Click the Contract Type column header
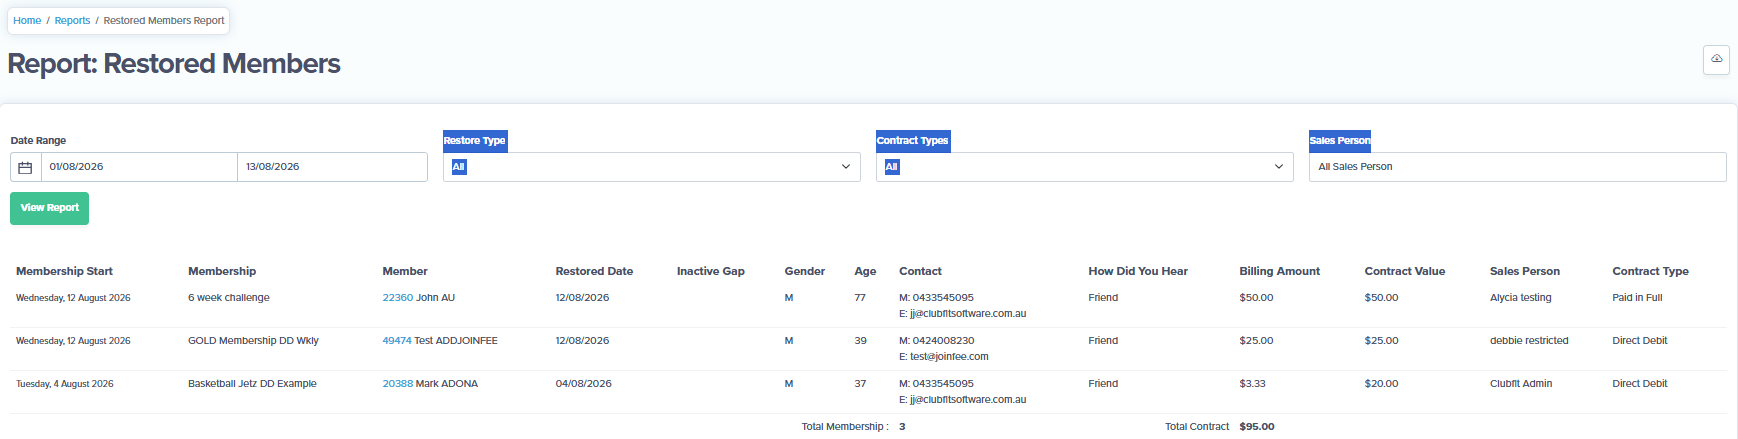This screenshot has height=439, width=1738. pyautogui.click(x=1650, y=271)
